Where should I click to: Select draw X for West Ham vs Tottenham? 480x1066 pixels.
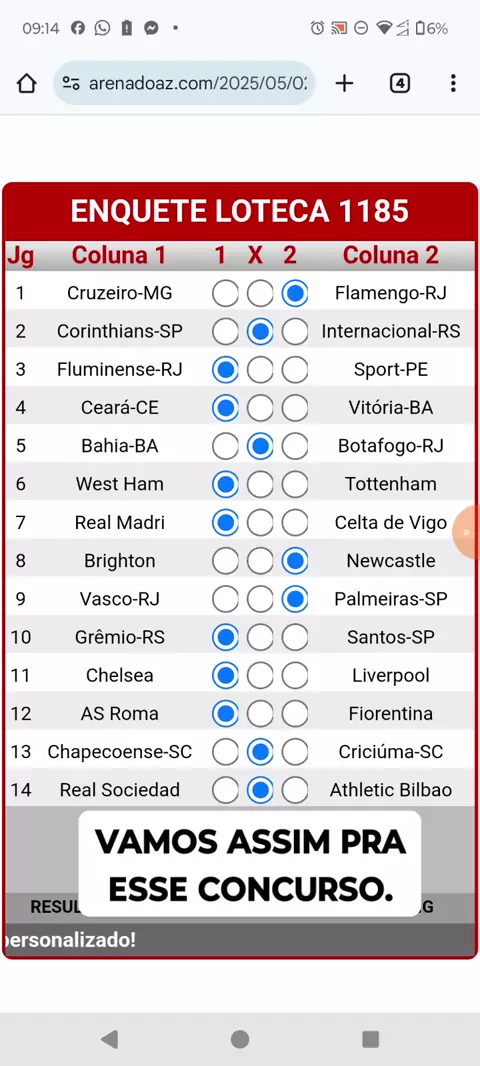(x=260, y=485)
